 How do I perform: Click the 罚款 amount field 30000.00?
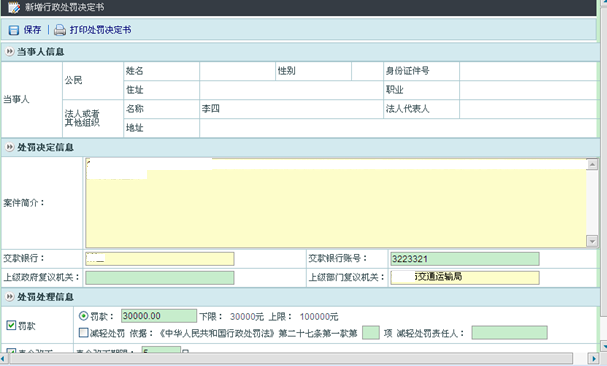point(159,316)
